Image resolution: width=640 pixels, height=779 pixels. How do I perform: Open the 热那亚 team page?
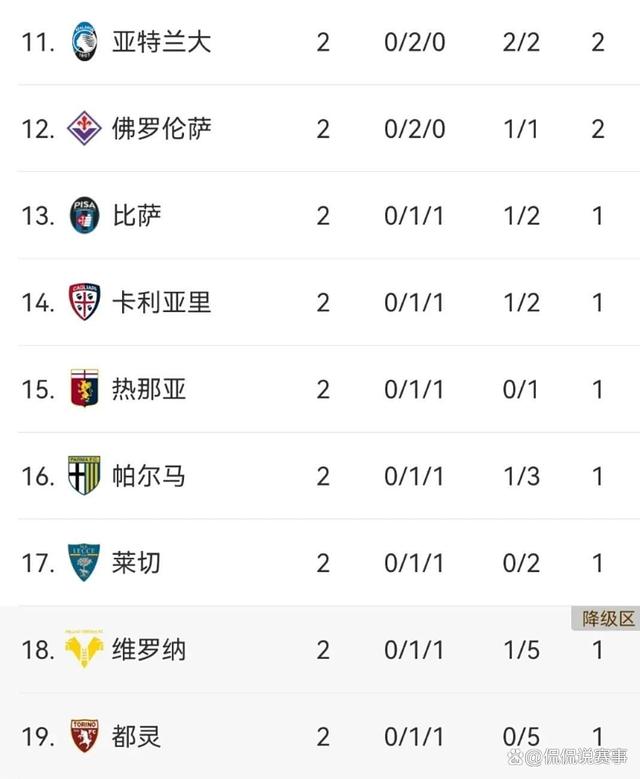(148, 389)
